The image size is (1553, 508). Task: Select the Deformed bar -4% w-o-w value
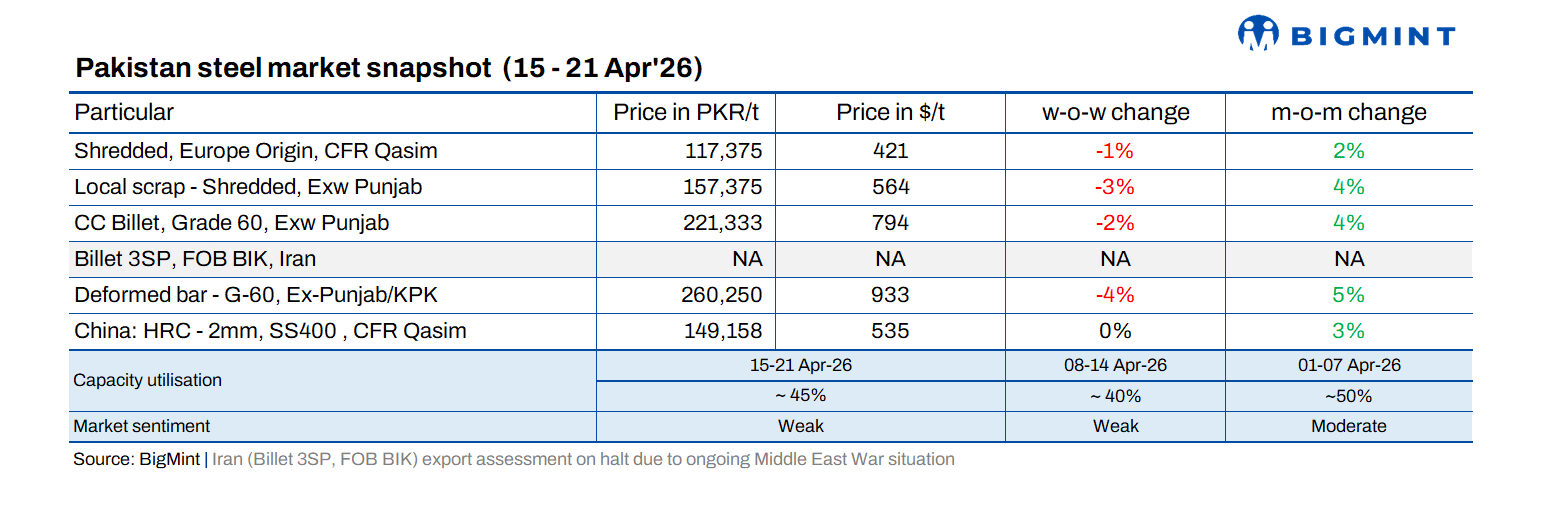tap(1115, 295)
